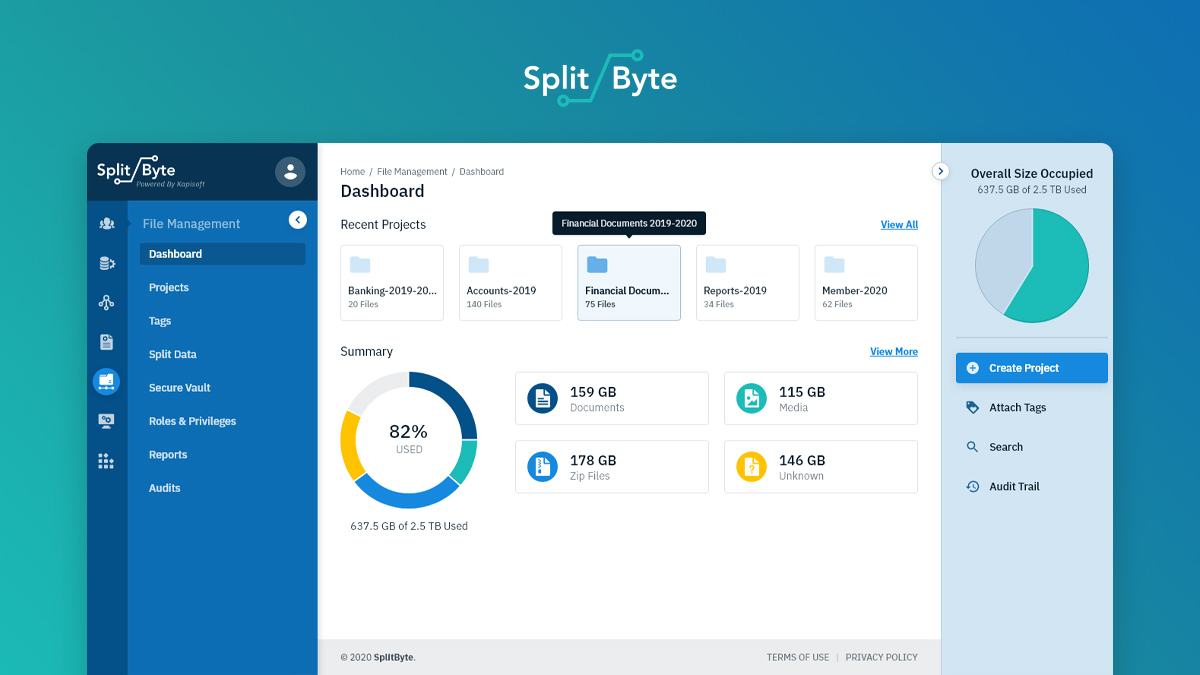Click the Search magnifier icon
Image resolution: width=1200 pixels, height=675 pixels.
pyautogui.click(x=972, y=447)
